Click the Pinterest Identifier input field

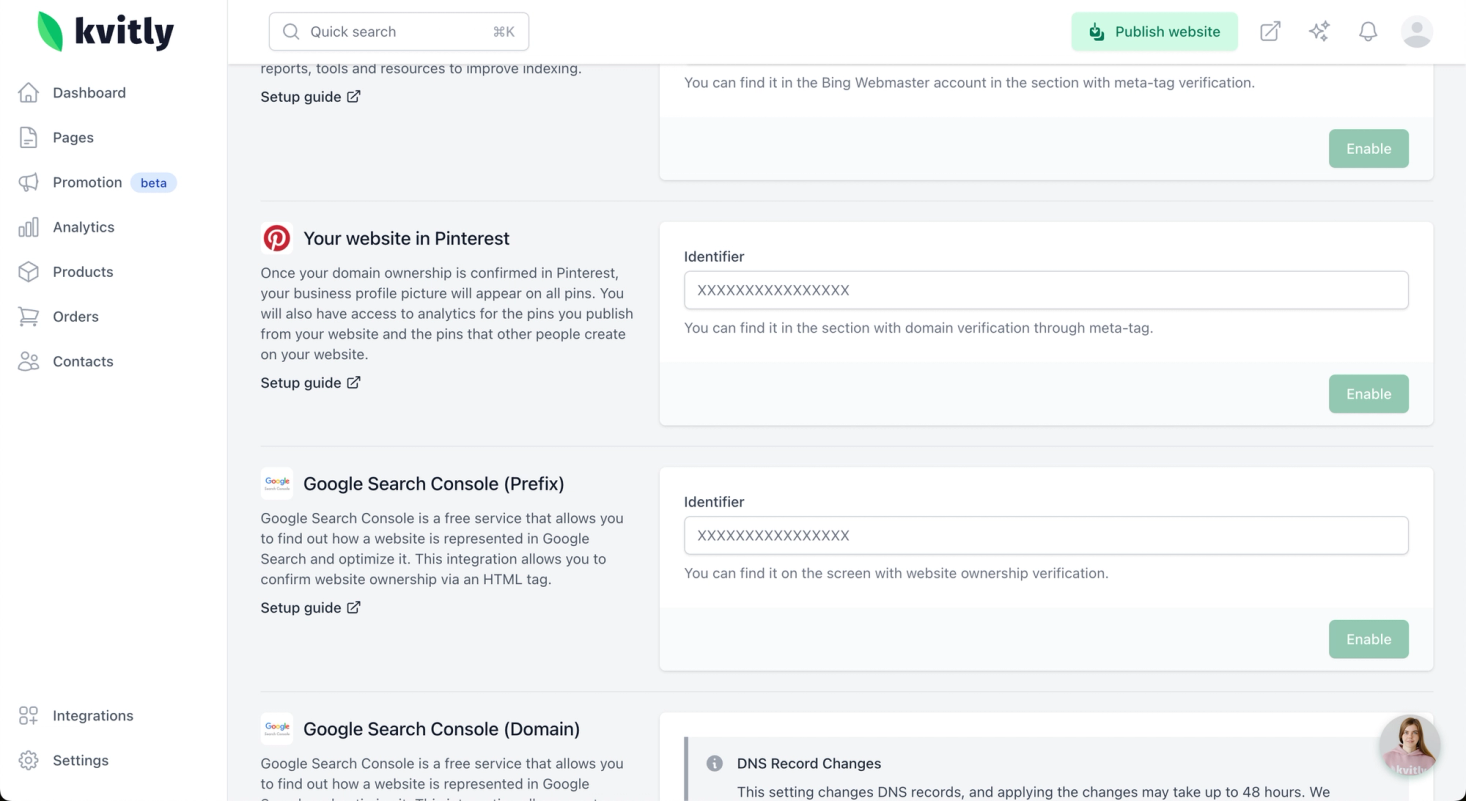tap(1046, 290)
